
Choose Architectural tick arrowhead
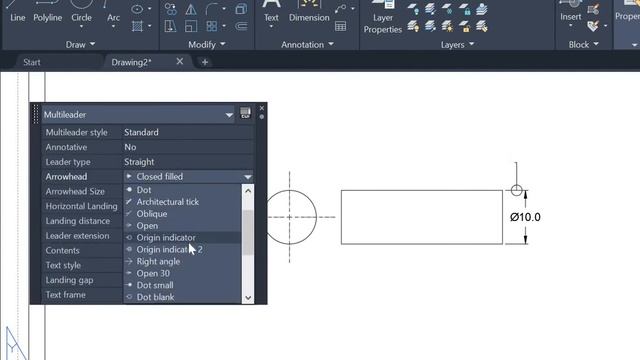[x=182, y=202]
